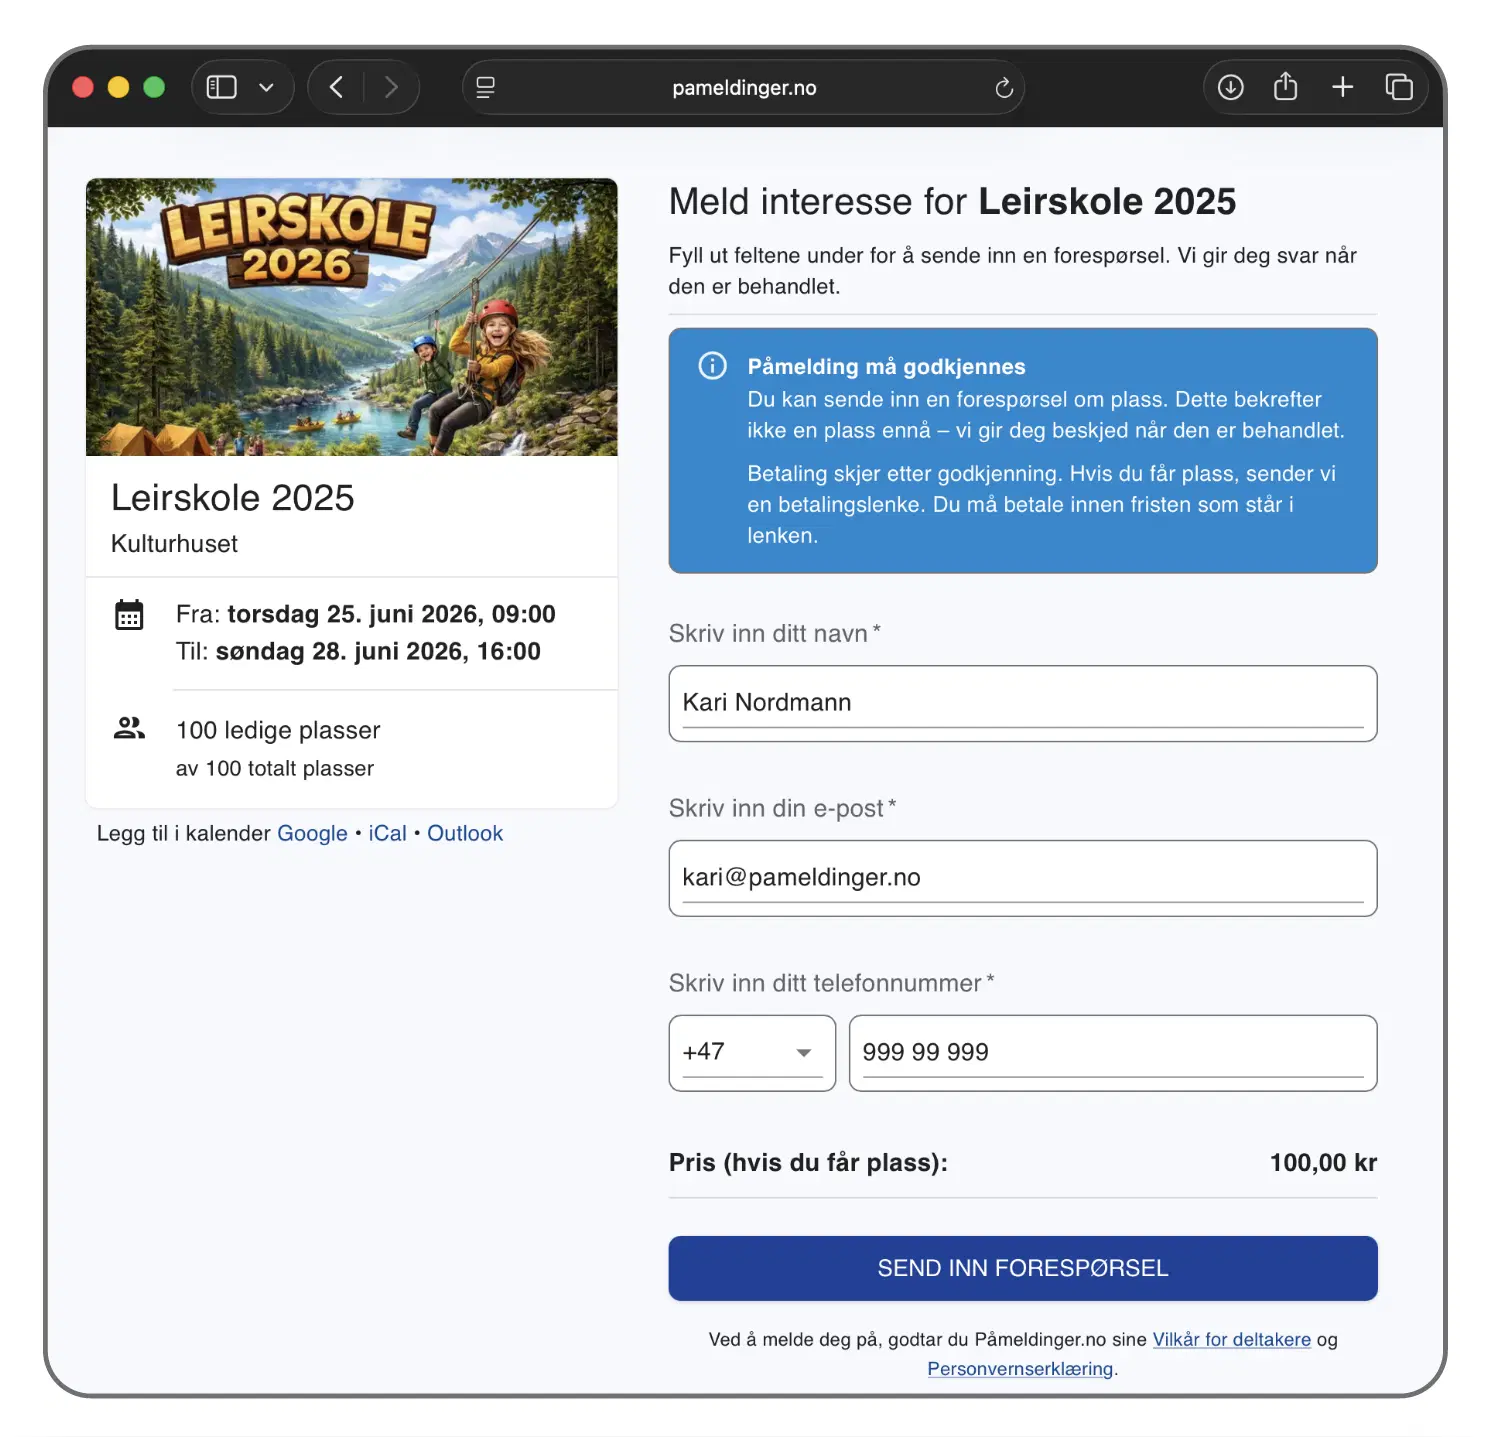Add event to Google calendar link
The height and width of the screenshot is (1437, 1488).
point(312,834)
